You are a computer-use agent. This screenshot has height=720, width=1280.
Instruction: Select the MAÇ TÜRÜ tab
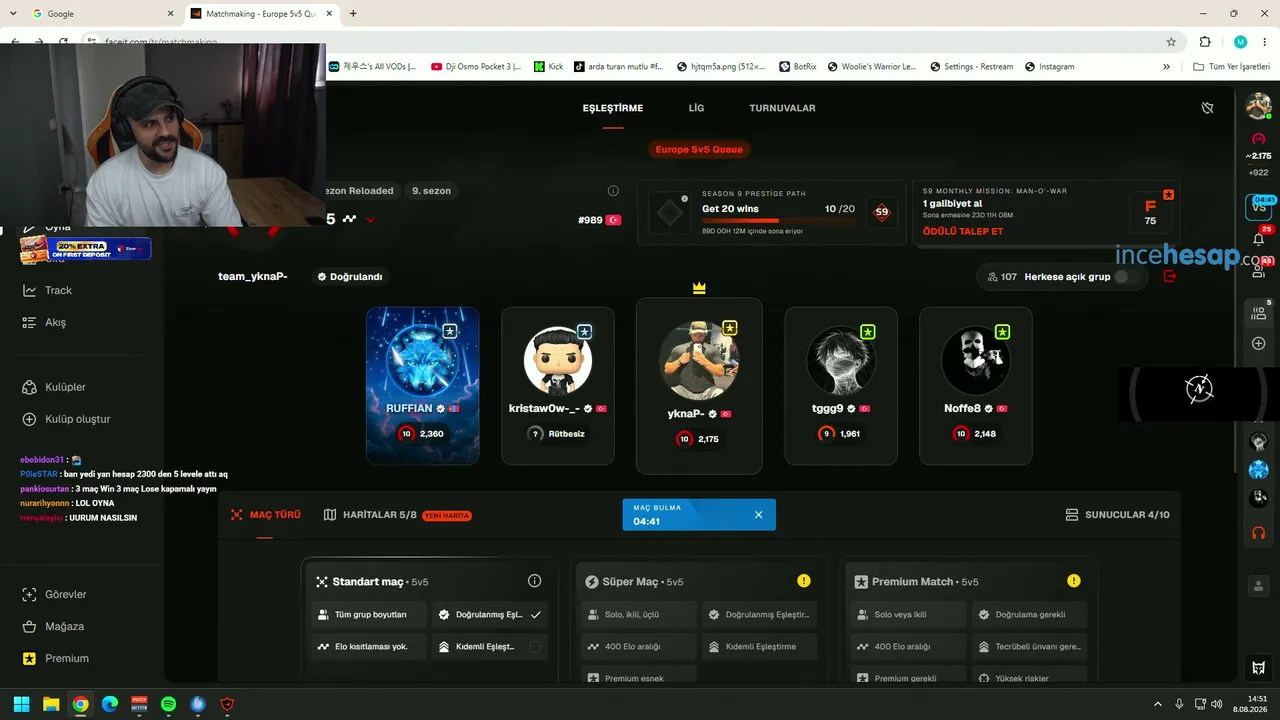pos(265,515)
